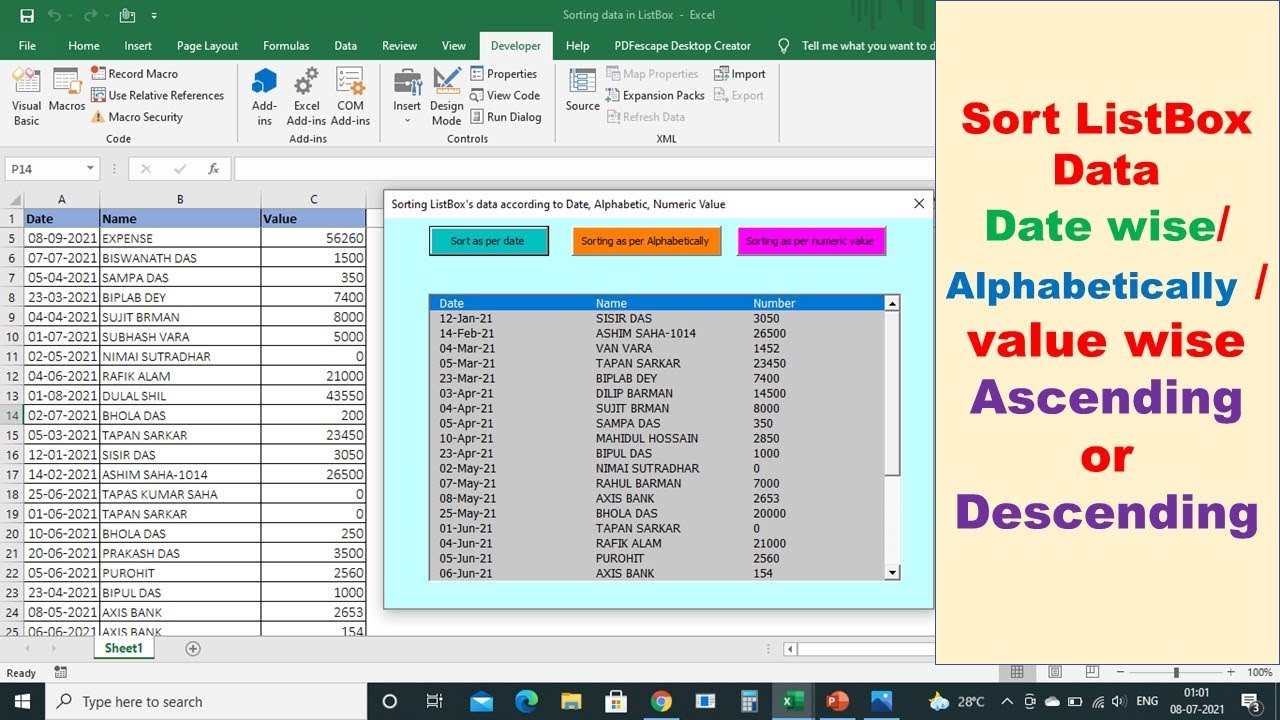
Task: Click the Sort as per date button
Action: coord(489,241)
